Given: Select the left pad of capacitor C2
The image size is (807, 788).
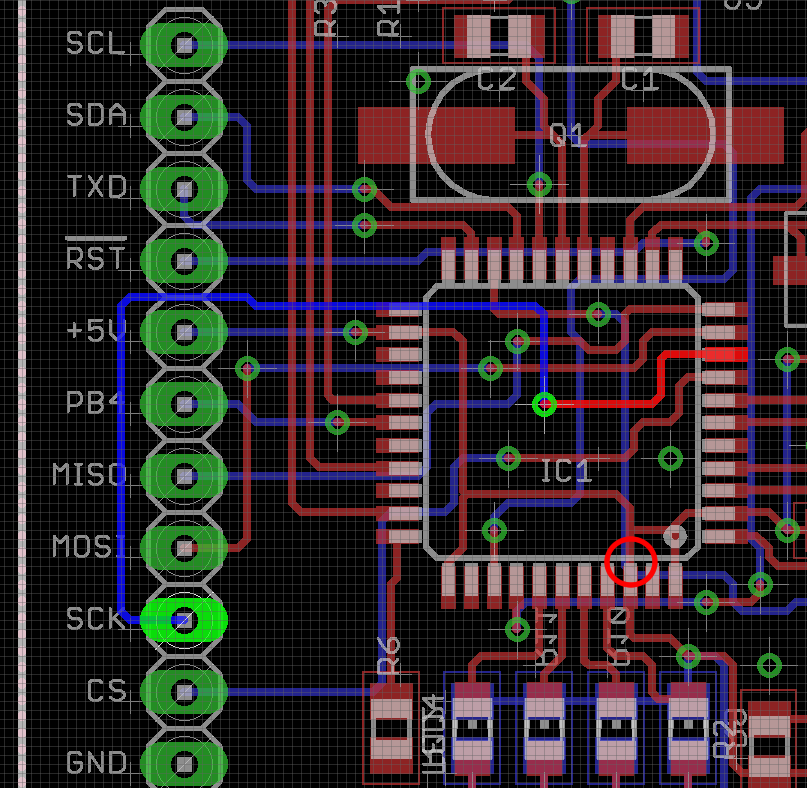Looking at the screenshot, I should pyautogui.click(x=473, y=36).
